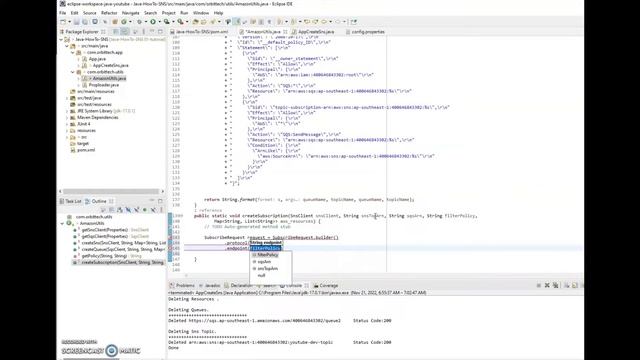Image resolution: width=640 pixels, height=360 pixels.
Task: Select the target folder in Package Explorer
Action: click(83, 144)
